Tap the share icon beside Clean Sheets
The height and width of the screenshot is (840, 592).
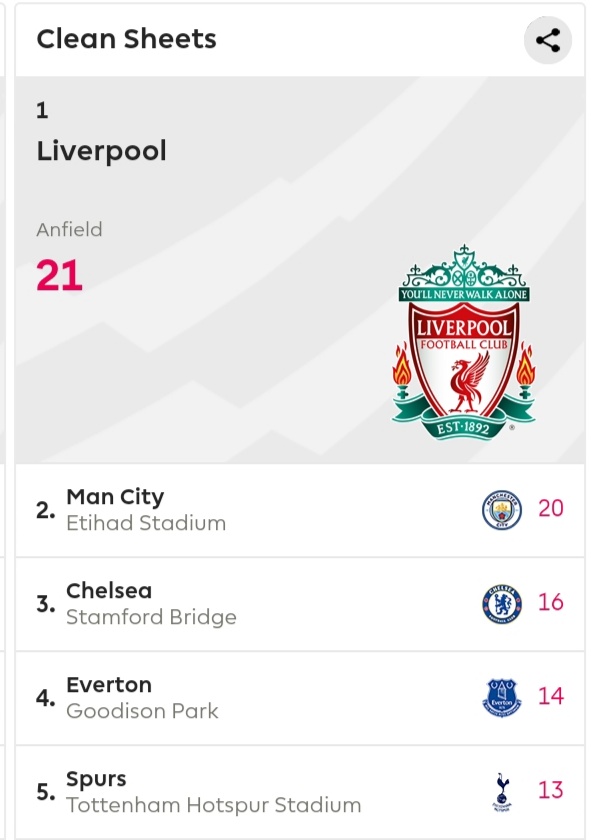point(548,40)
